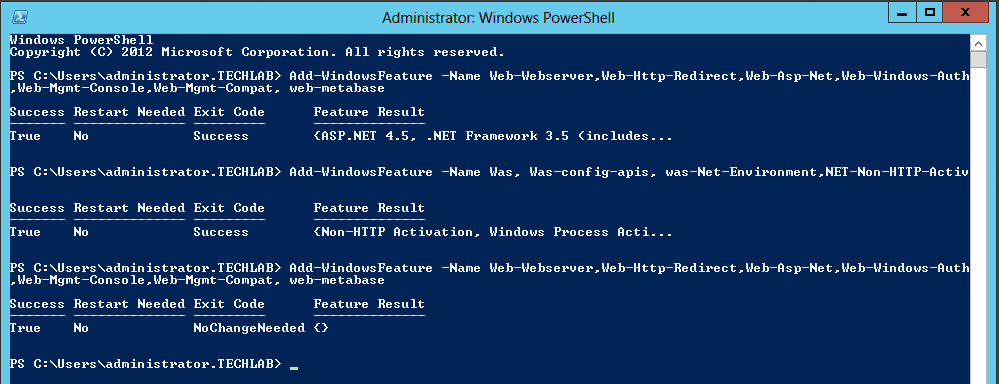Close the Administrator PowerShell window
999x384 pixels.
click(966, 12)
